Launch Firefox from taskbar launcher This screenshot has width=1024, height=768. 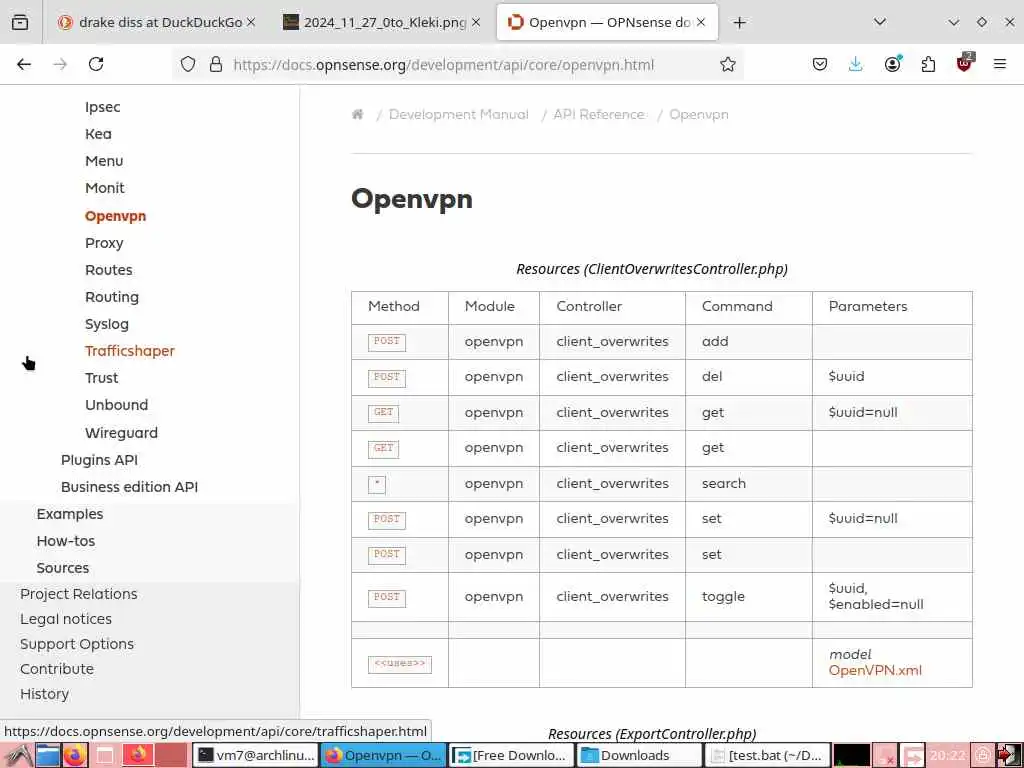coord(74,755)
